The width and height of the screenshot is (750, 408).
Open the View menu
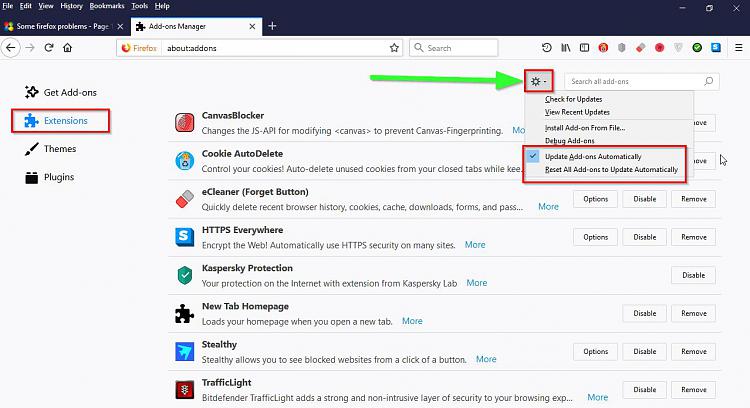(x=45, y=6)
